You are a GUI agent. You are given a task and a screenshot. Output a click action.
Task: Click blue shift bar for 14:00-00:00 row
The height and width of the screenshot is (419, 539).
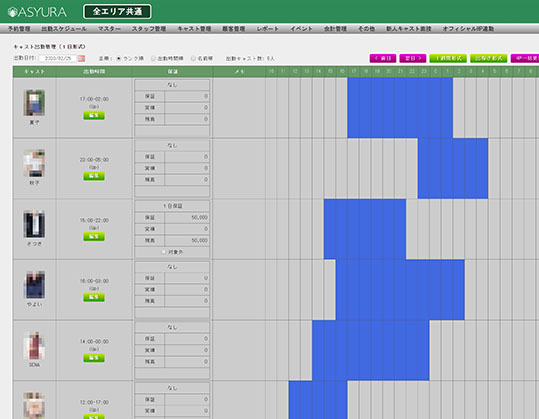[x=371, y=350]
